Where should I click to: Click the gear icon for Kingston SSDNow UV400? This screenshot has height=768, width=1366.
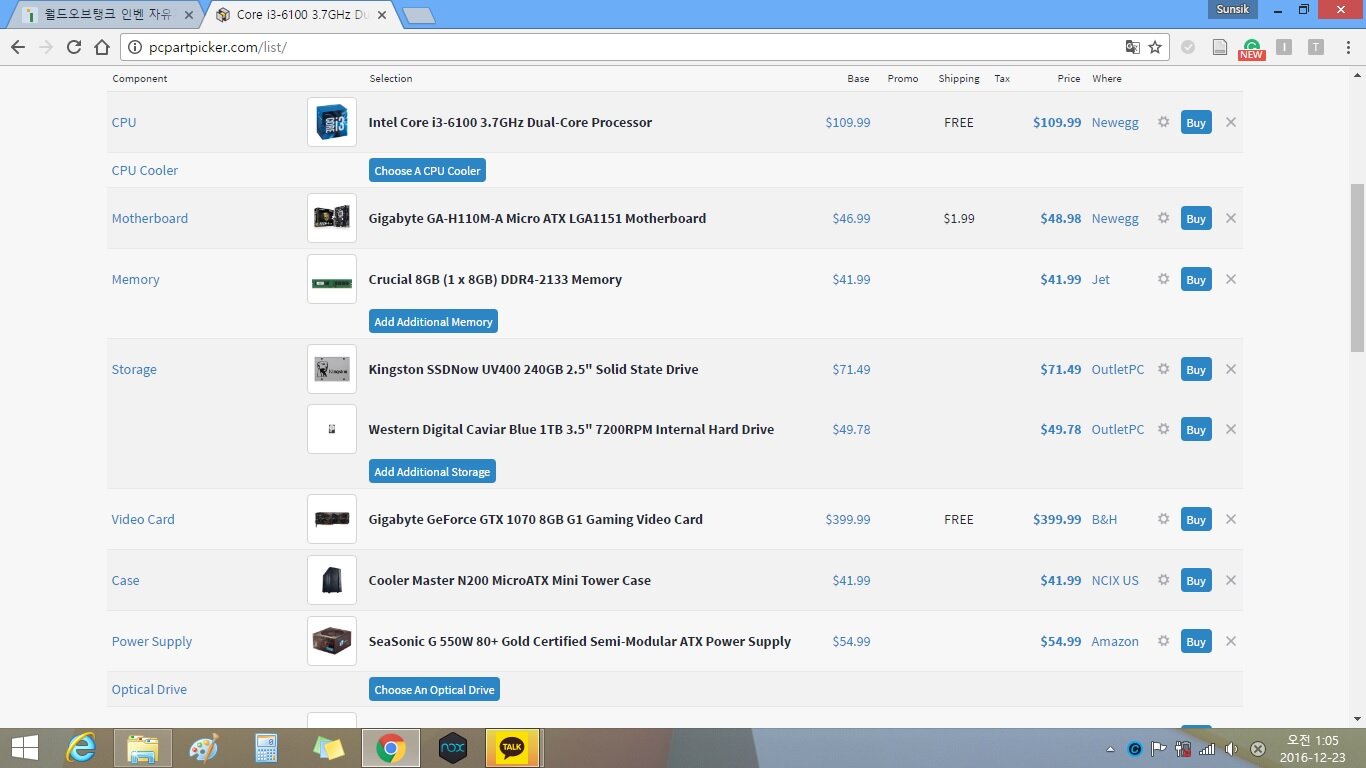[1163, 369]
